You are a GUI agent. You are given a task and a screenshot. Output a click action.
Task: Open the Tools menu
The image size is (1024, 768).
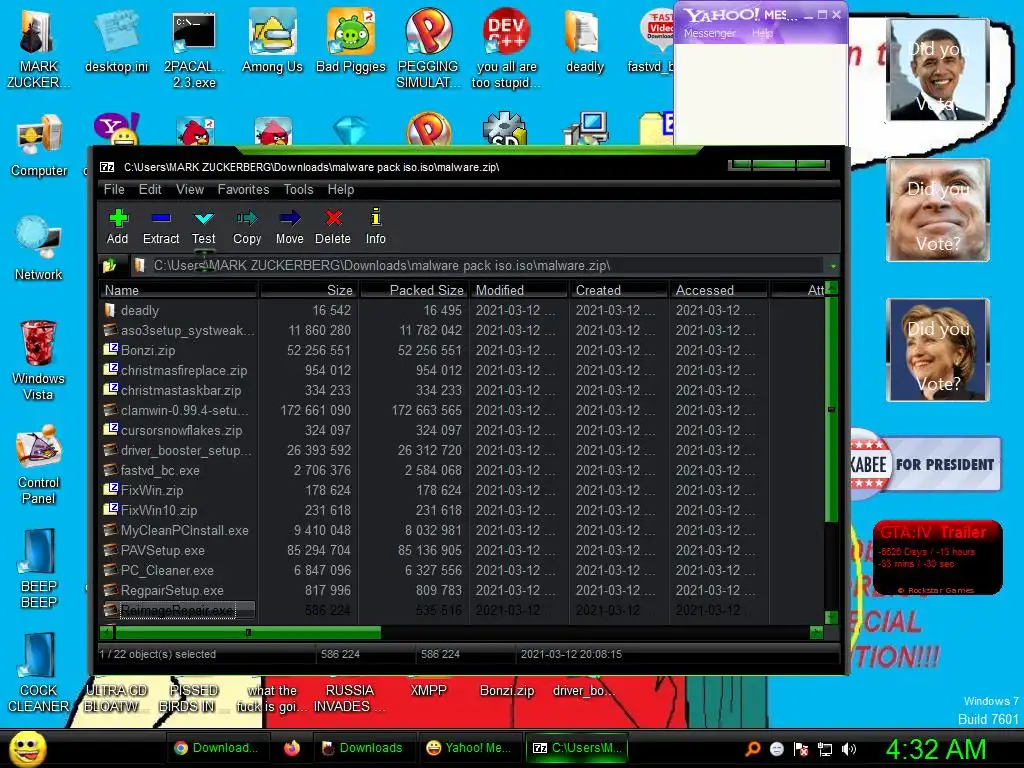click(x=298, y=189)
